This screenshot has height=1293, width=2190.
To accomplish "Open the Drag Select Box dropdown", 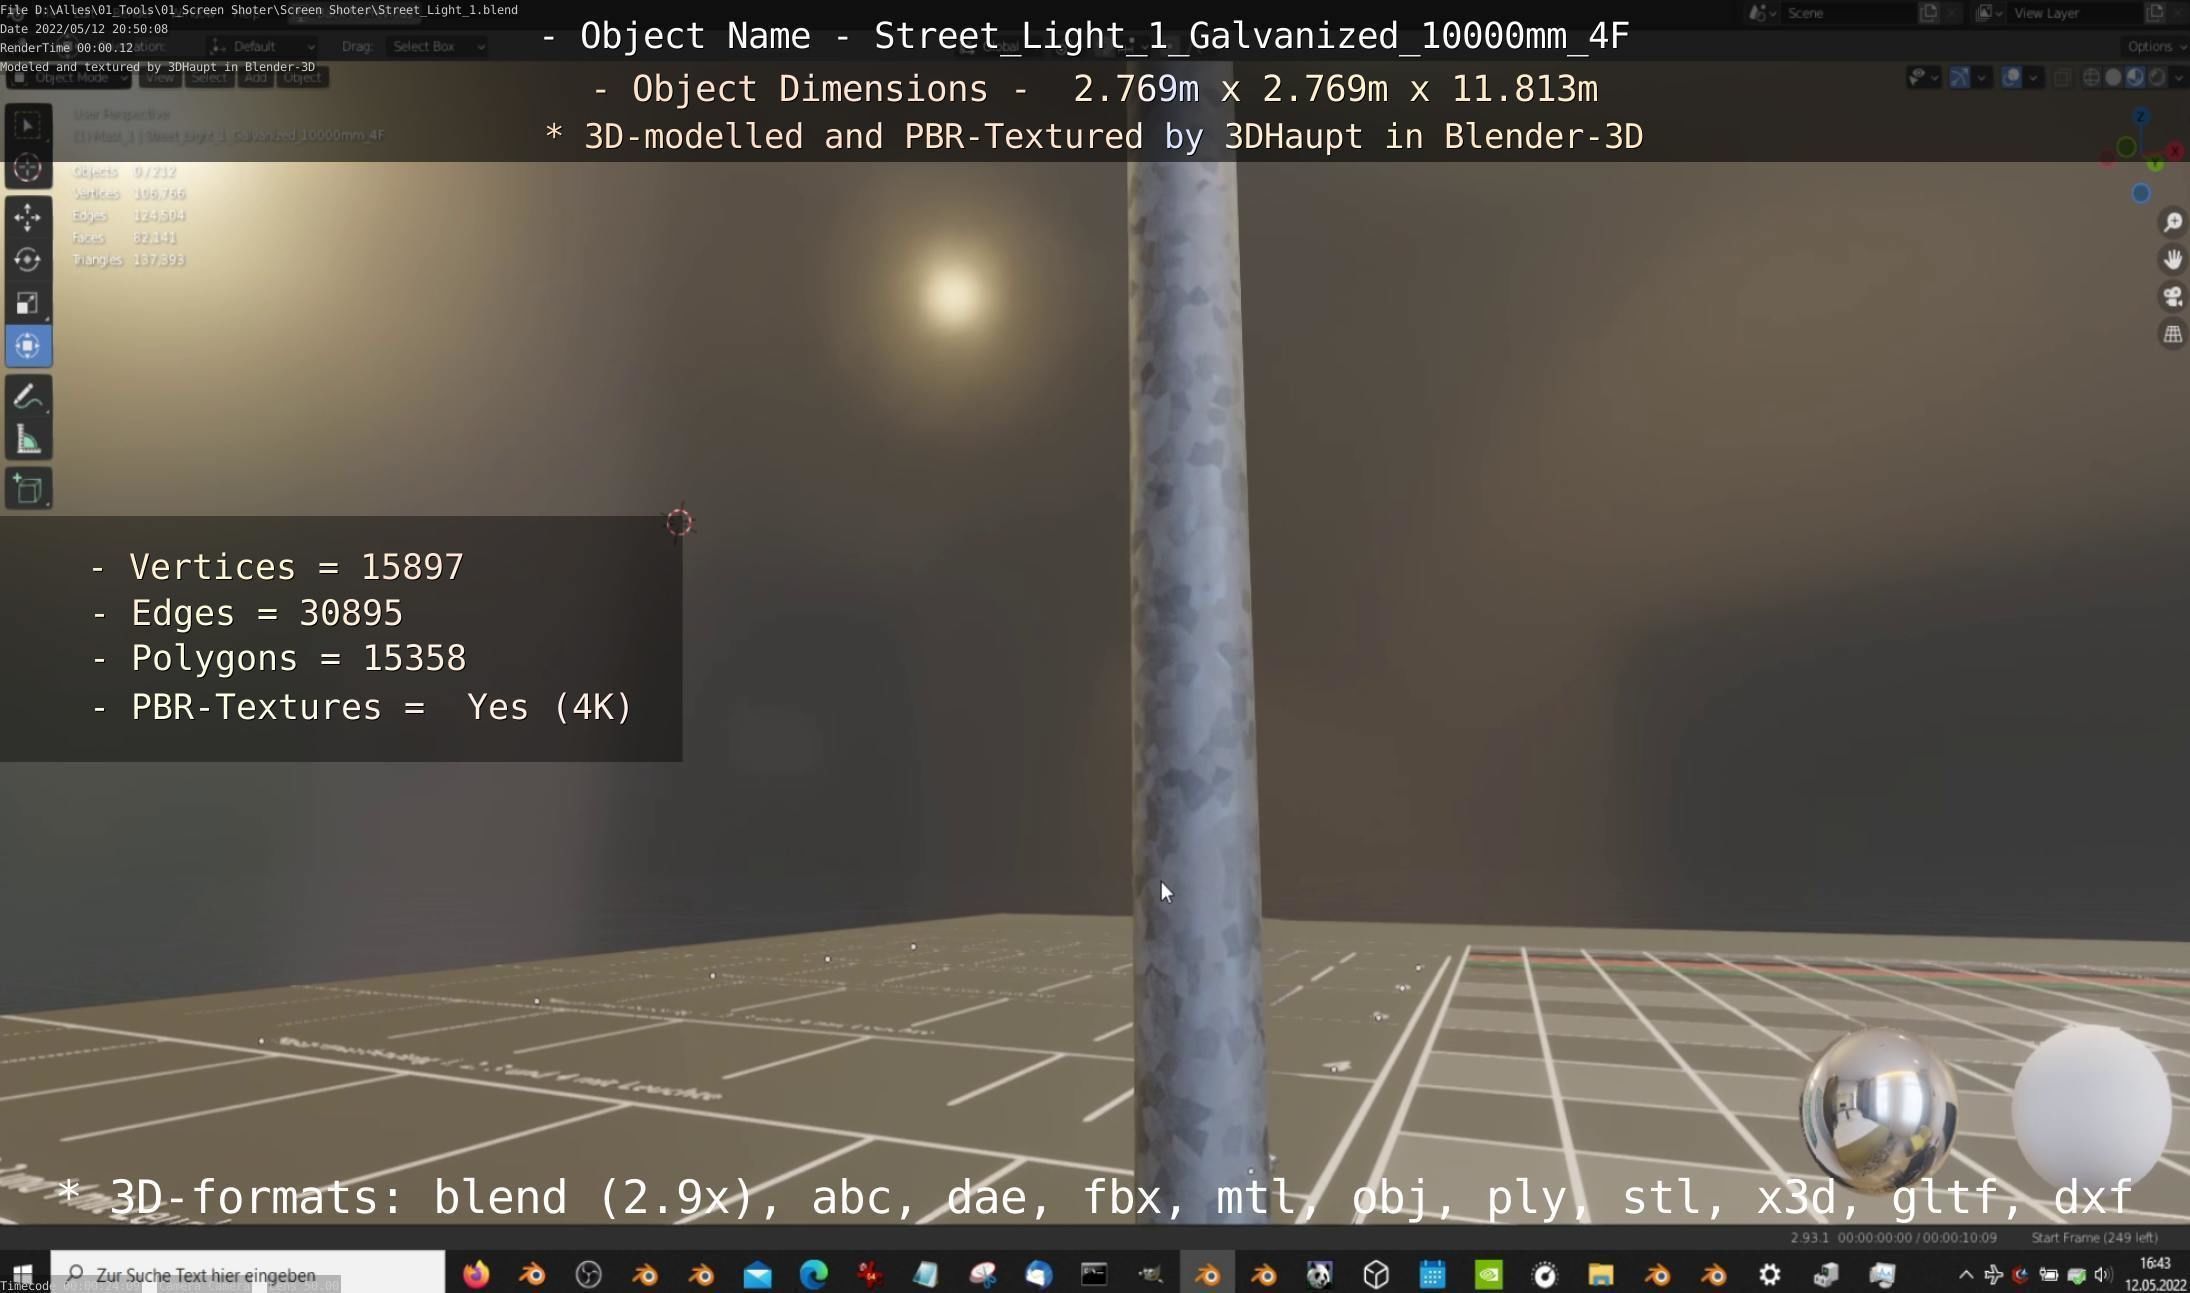I will click(437, 46).
